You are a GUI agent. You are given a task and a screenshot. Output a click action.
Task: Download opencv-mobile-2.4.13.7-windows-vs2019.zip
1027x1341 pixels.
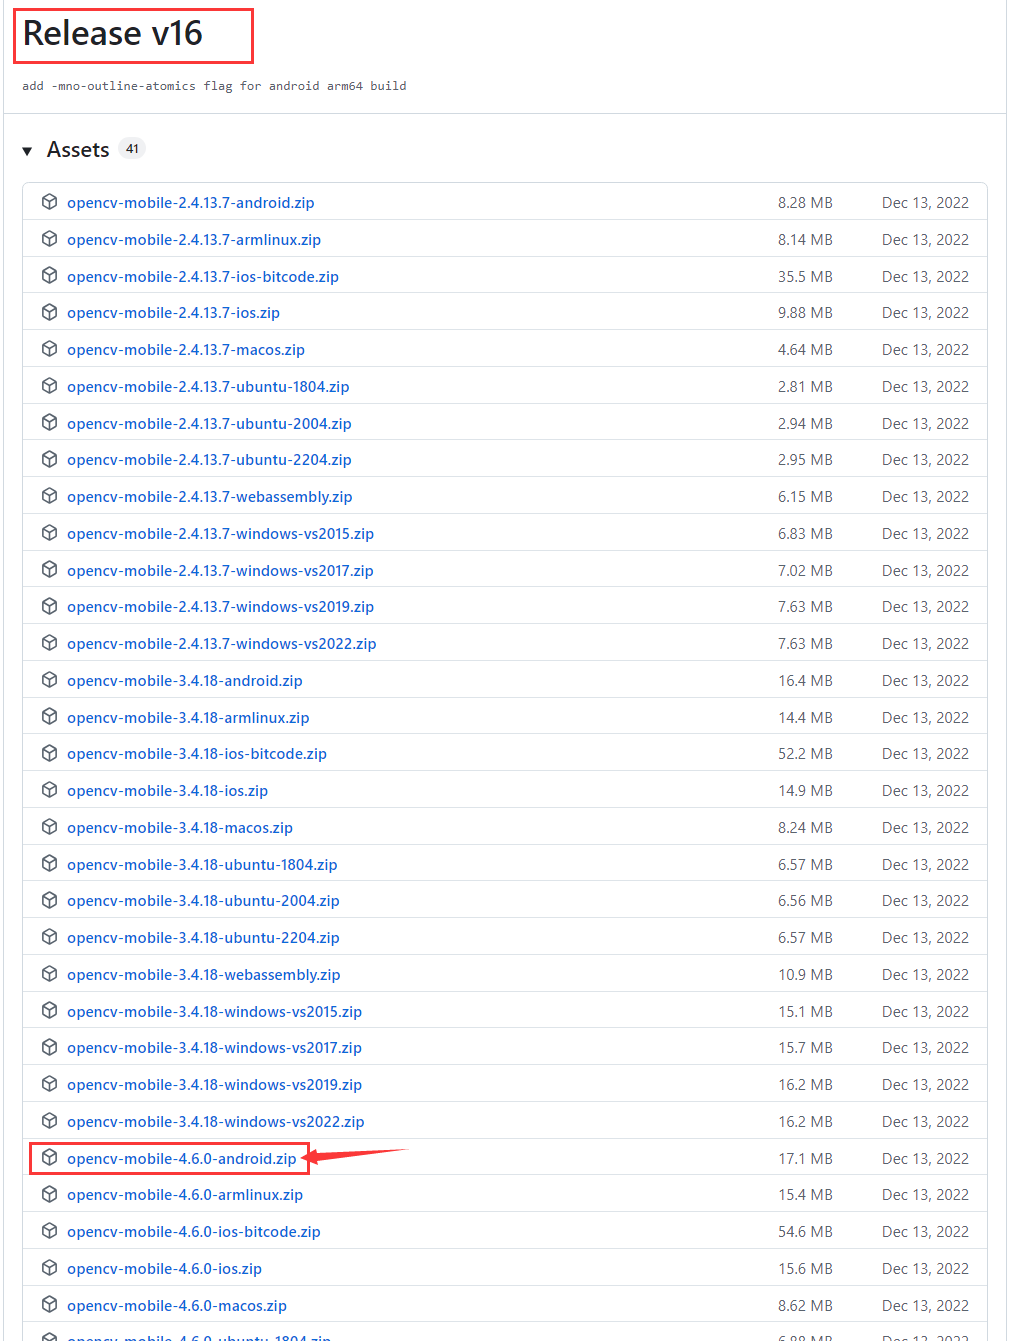pyautogui.click(x=220, y=607)
